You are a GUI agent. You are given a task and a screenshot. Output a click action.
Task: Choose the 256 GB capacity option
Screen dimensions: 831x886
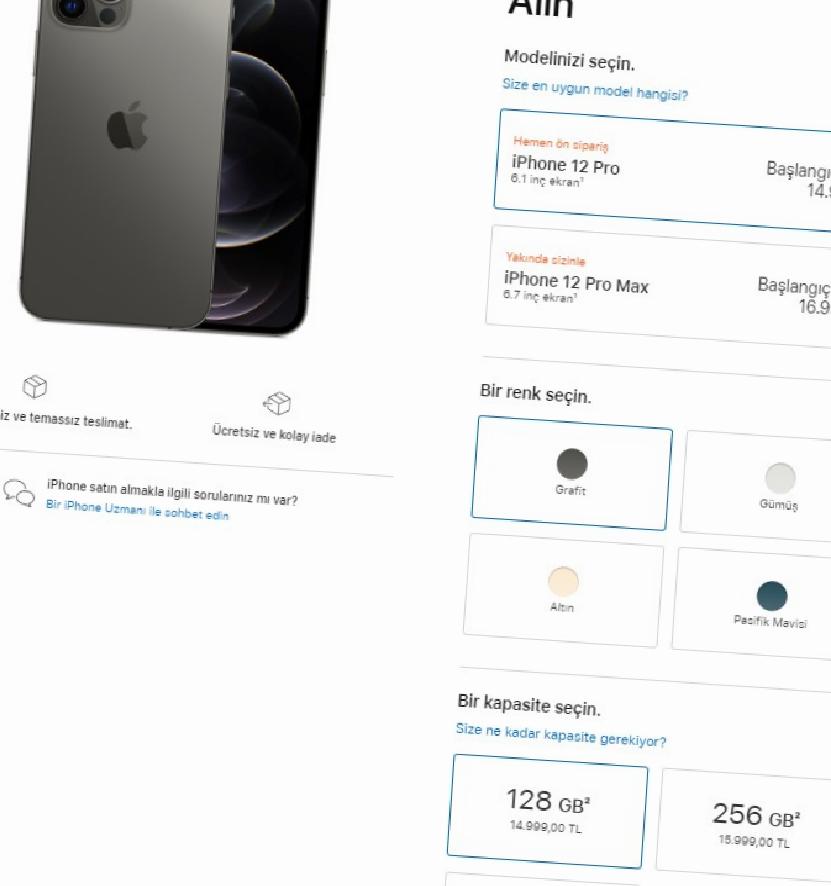744,825
